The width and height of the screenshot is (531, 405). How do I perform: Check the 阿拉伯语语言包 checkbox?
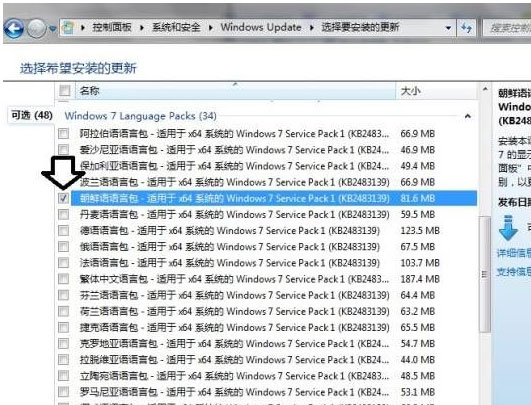coord(63,133)
